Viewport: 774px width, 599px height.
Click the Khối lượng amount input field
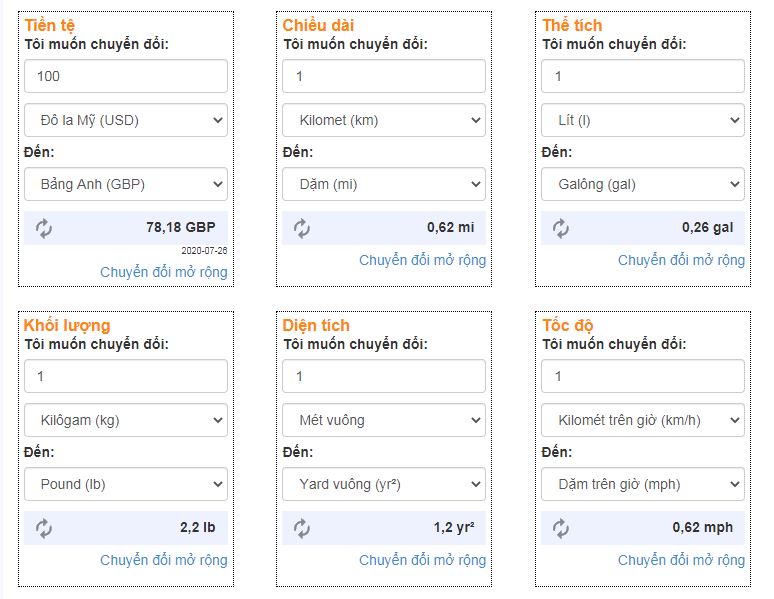pos(126,376)
